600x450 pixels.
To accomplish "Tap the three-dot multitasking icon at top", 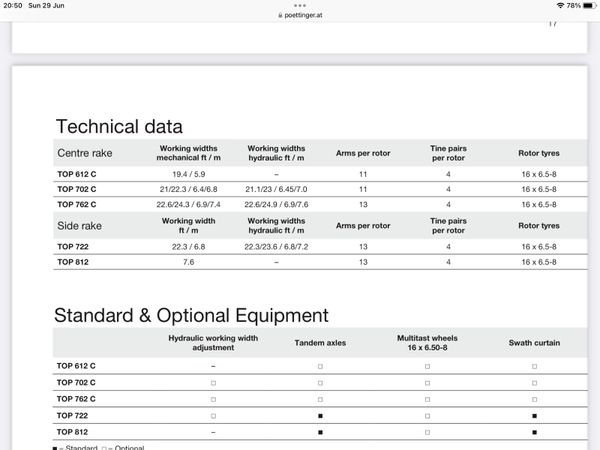I will point(300,5).
